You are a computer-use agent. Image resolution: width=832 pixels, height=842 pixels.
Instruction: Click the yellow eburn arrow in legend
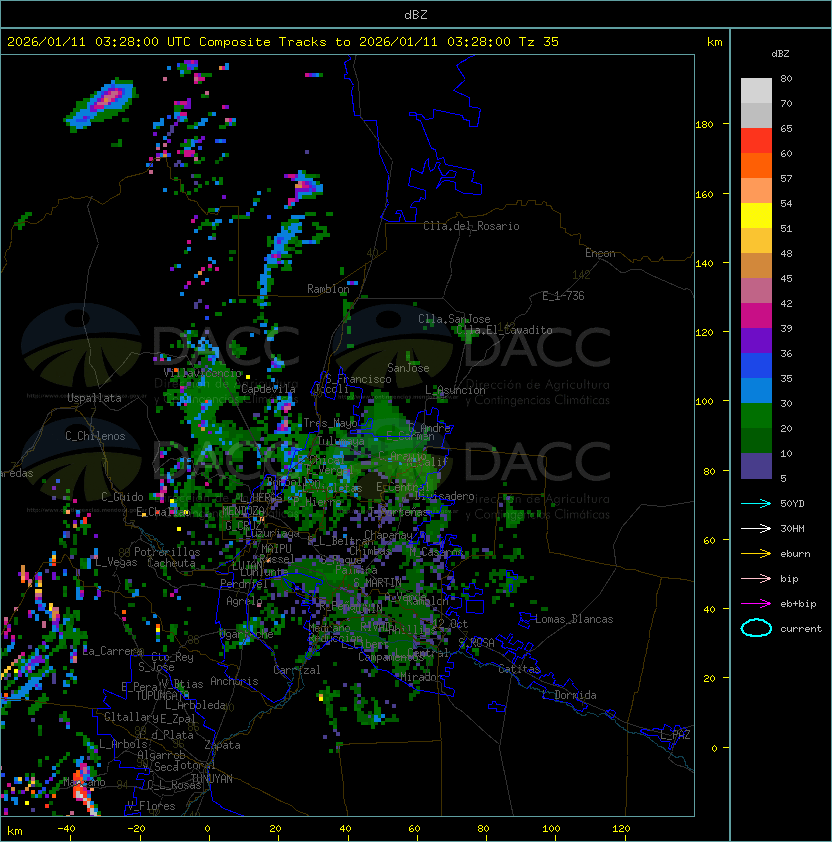[x=756, y=553]
